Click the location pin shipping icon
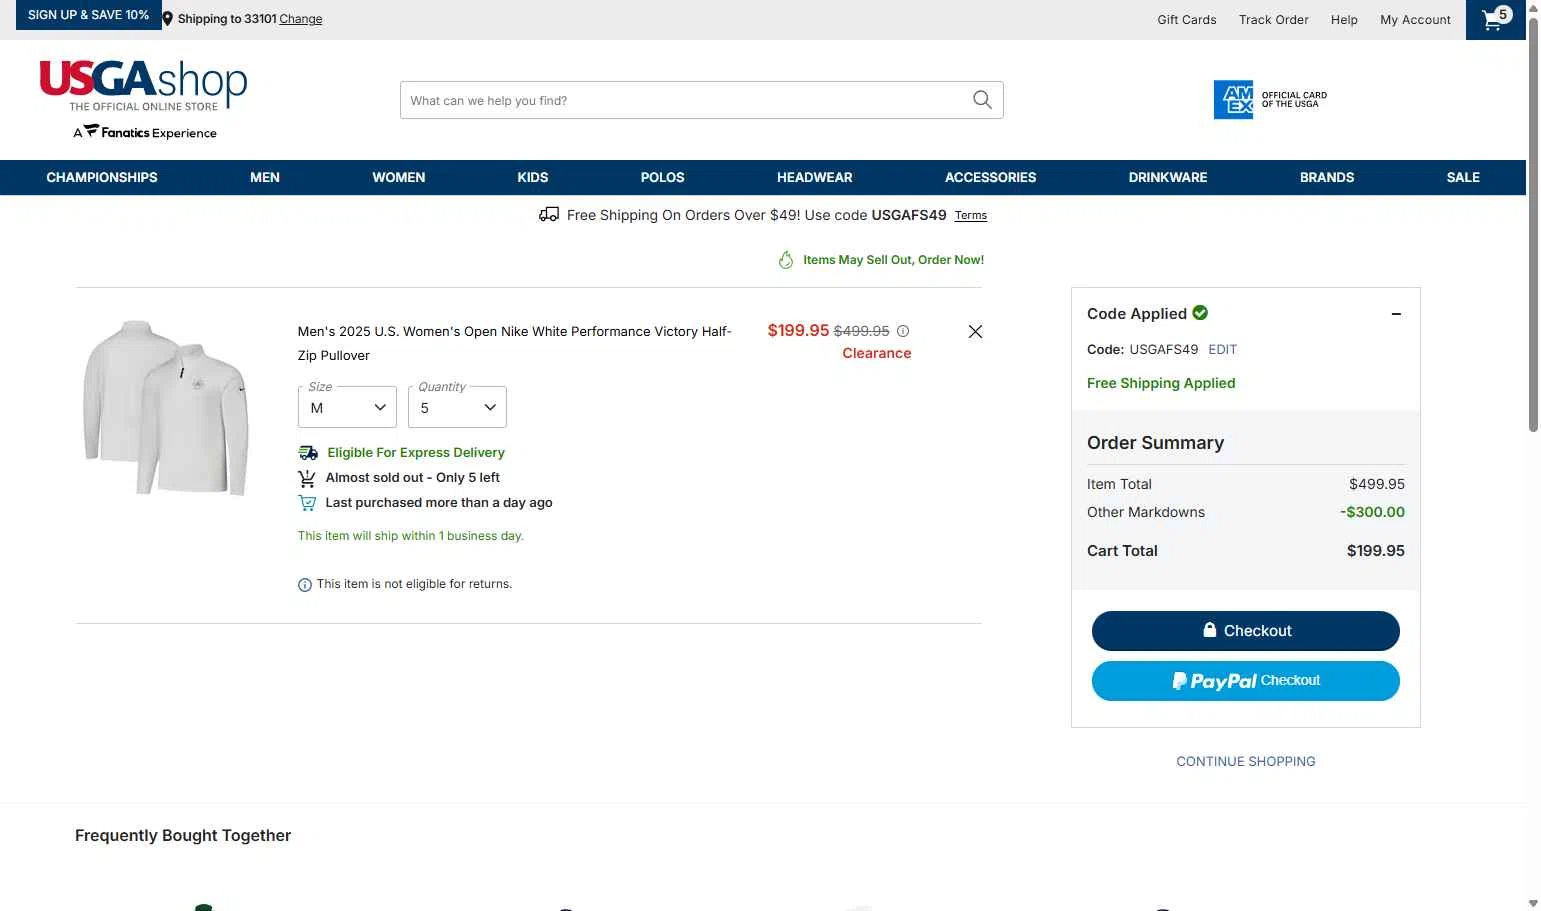The height and width of the screenshot is (911, 1541). pos(168,19)
